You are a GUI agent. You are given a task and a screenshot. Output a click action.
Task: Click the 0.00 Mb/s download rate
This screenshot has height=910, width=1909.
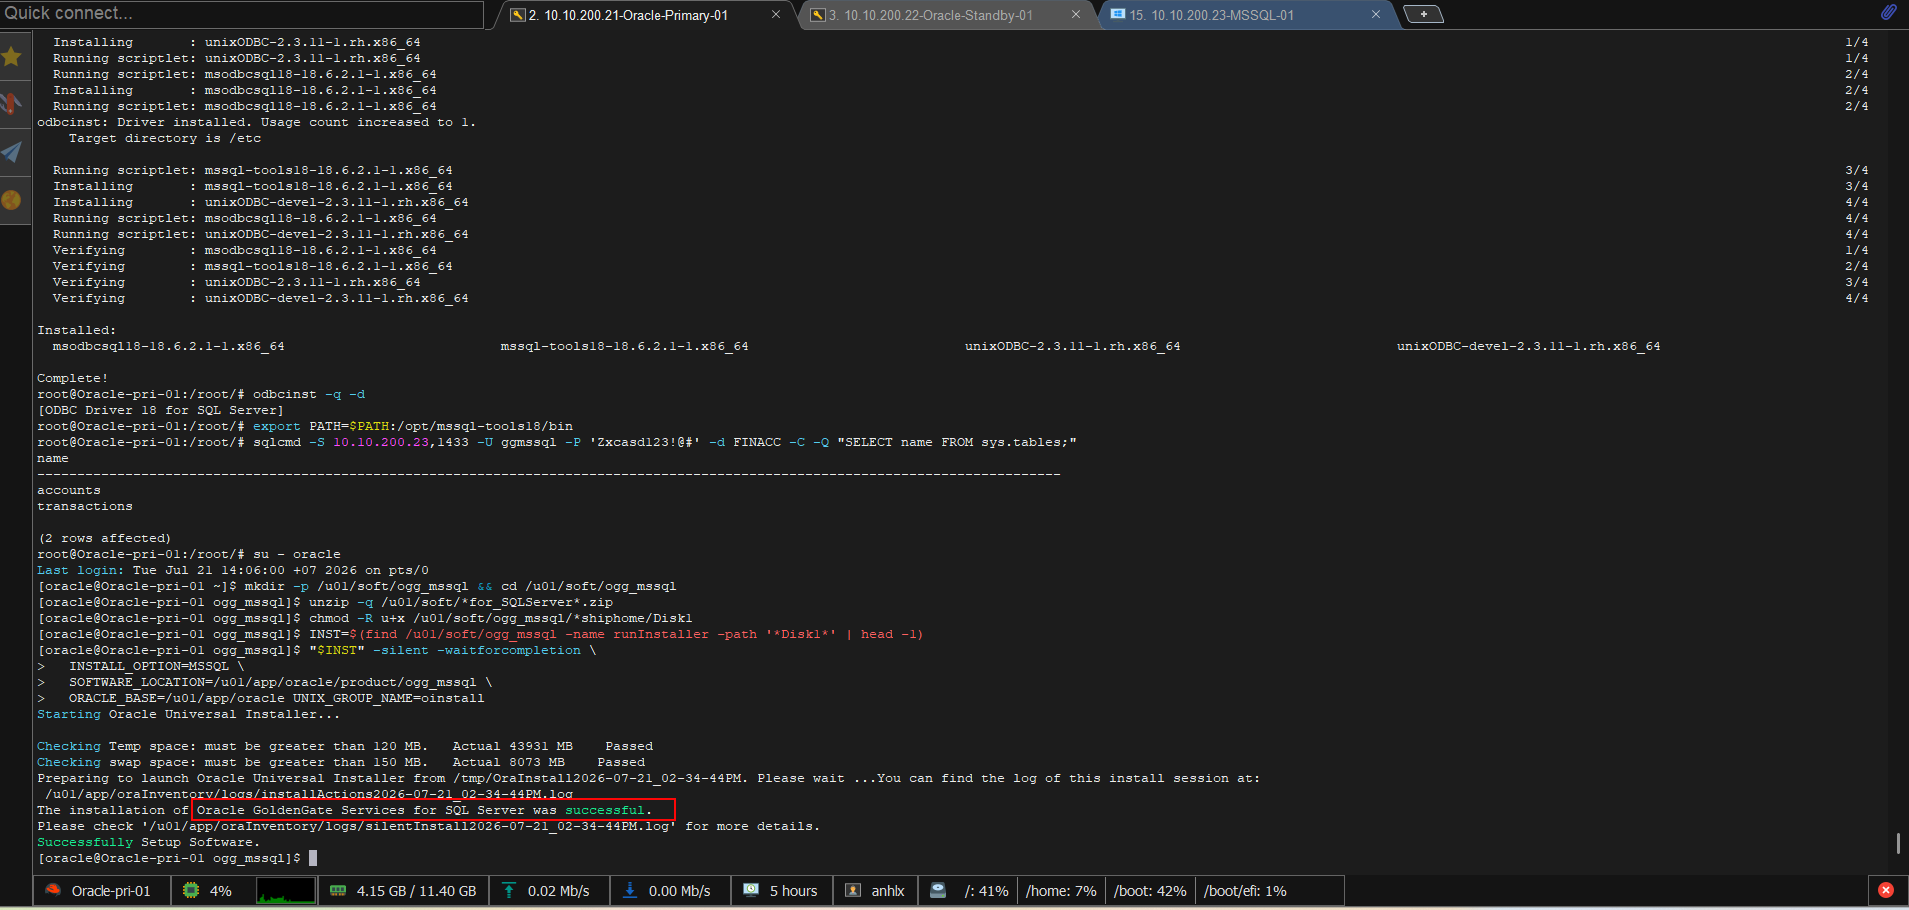(680, 891)
